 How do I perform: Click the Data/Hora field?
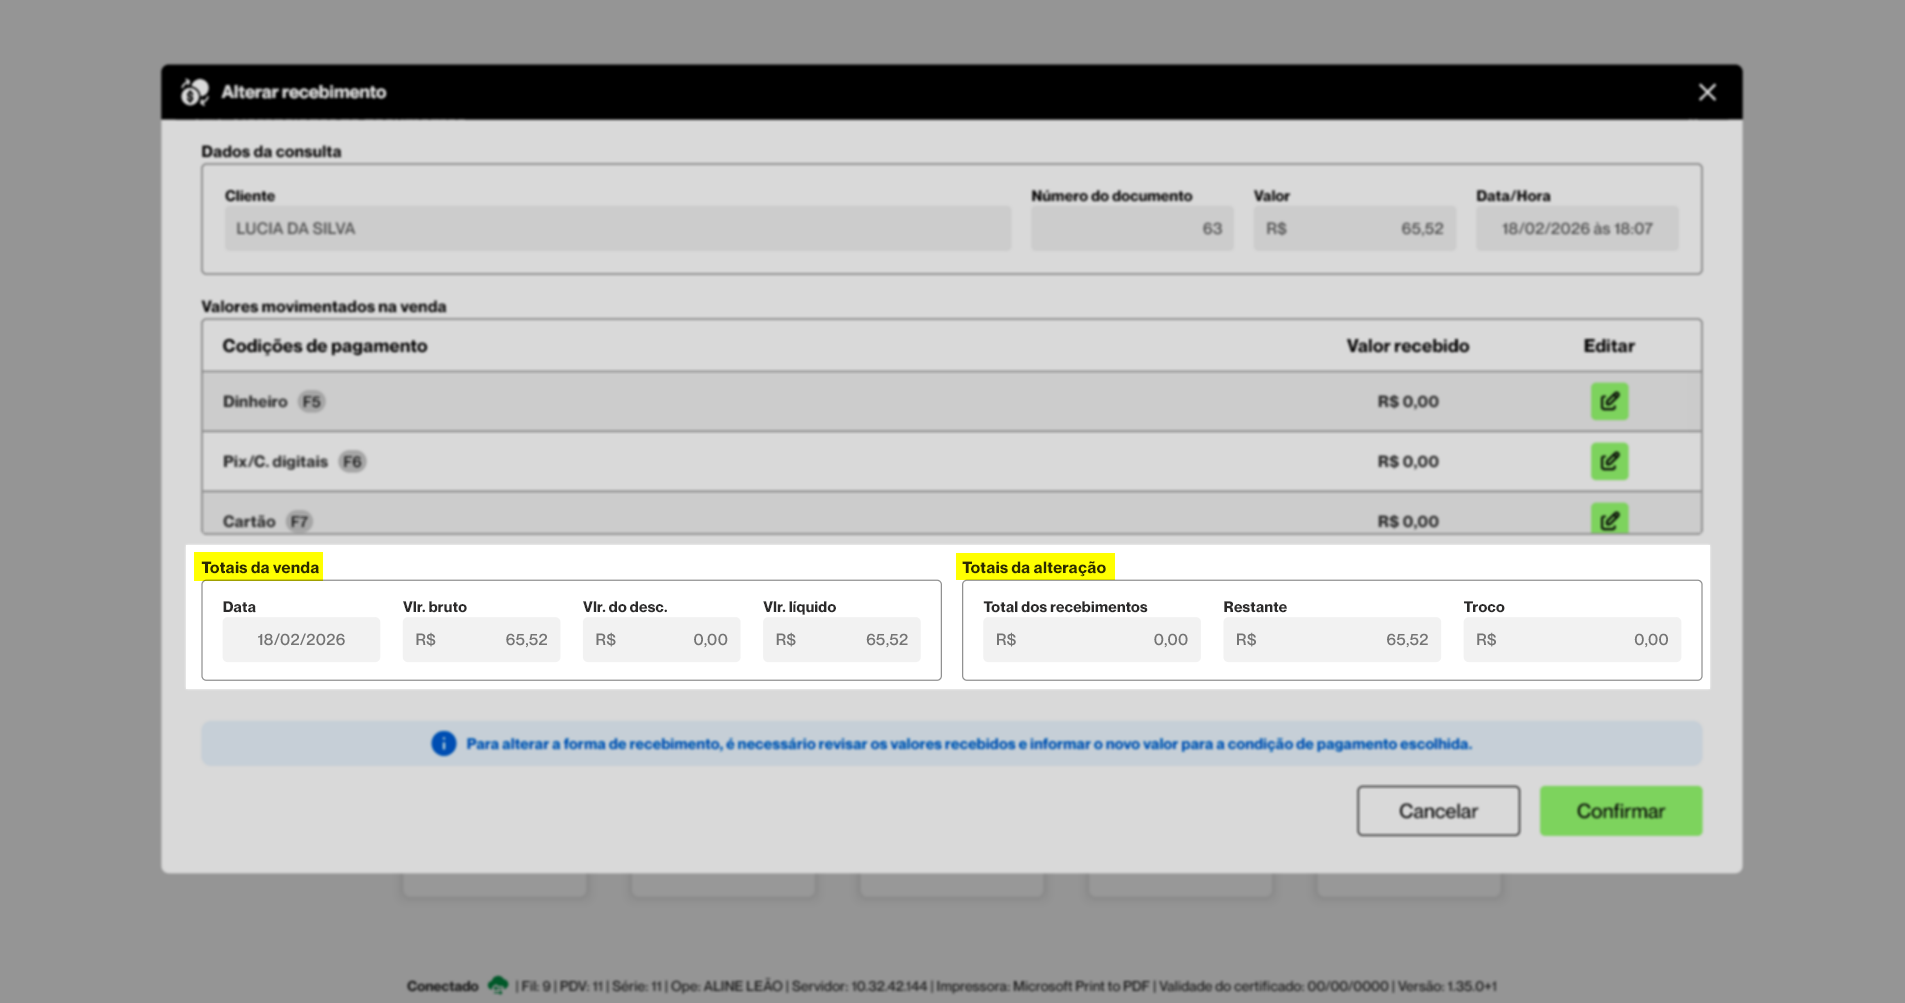(x=1576, y=229)
